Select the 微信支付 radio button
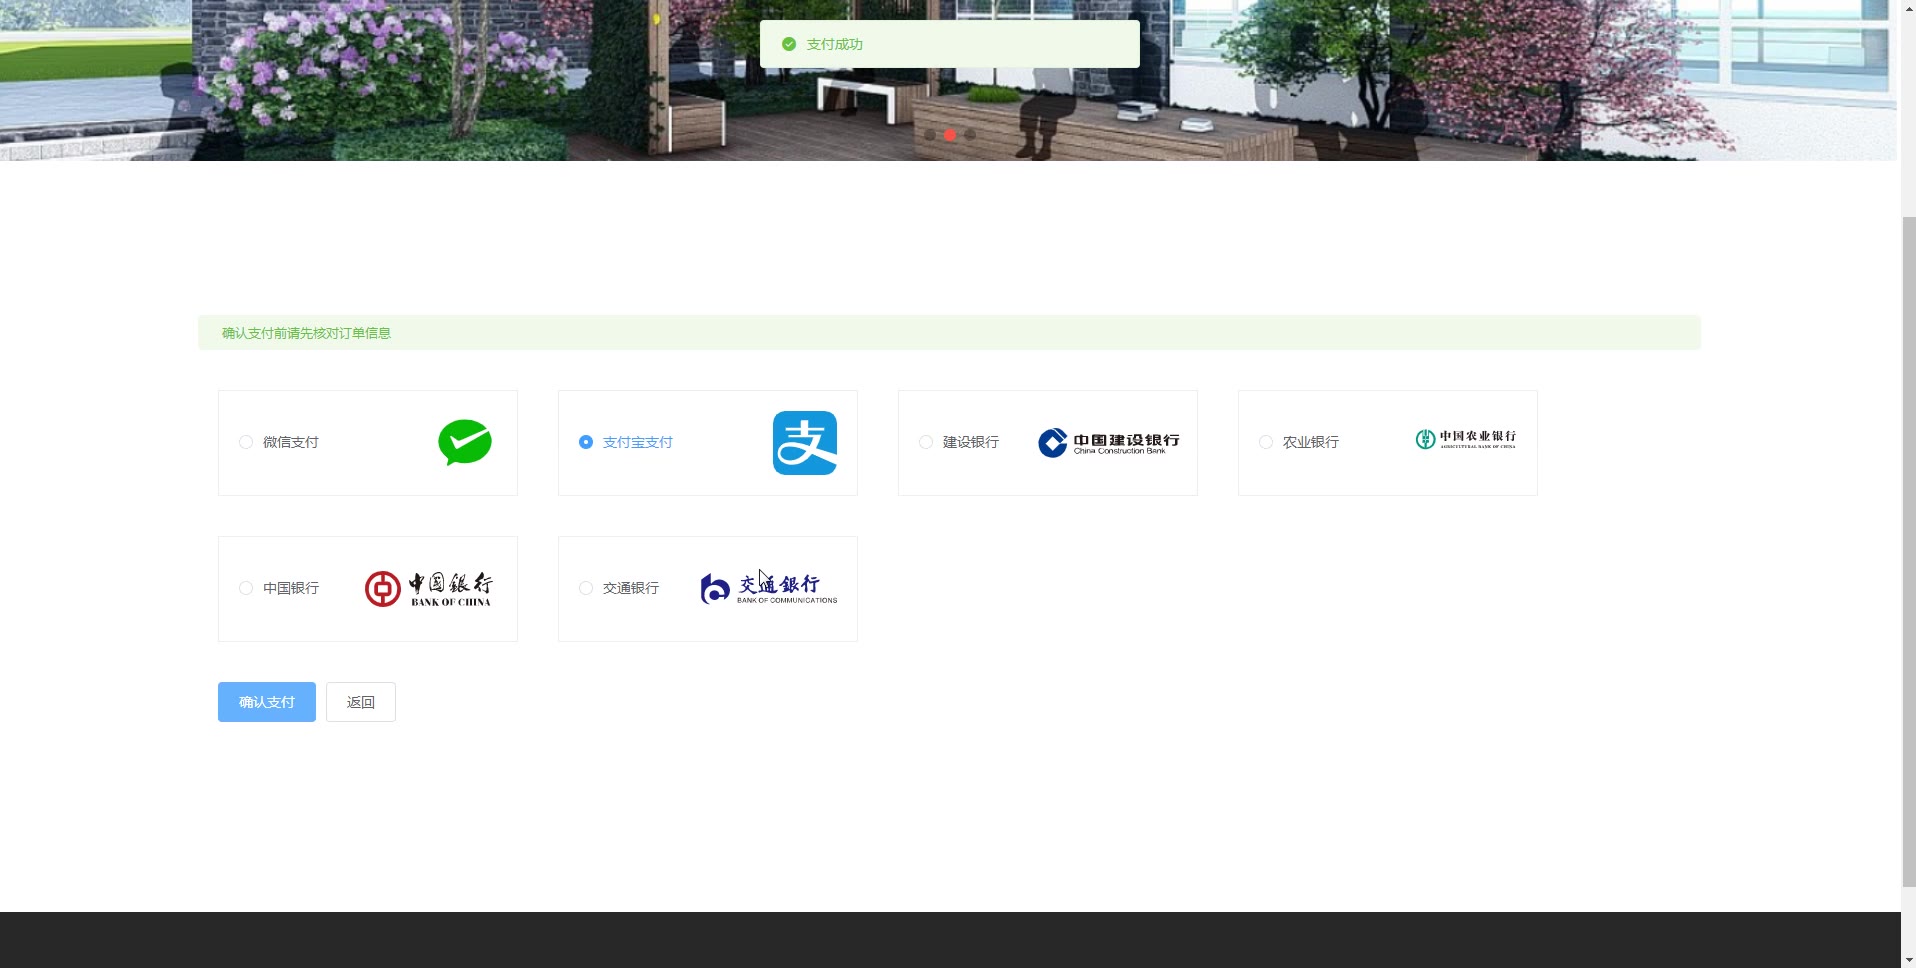Image resolution: width=1916 pixels, height=968 pixels. (x=246, y=442)
